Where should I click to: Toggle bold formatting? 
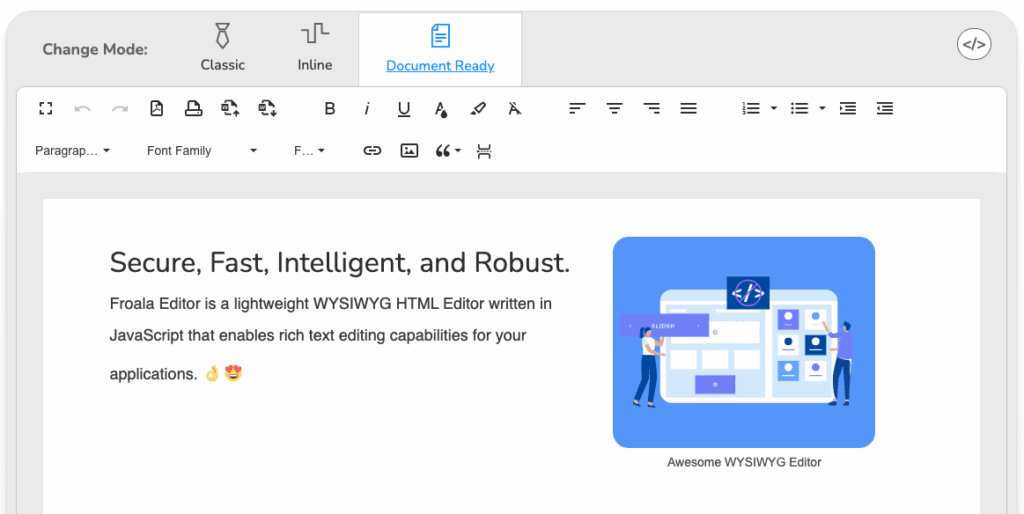click(x=330, y=108)
